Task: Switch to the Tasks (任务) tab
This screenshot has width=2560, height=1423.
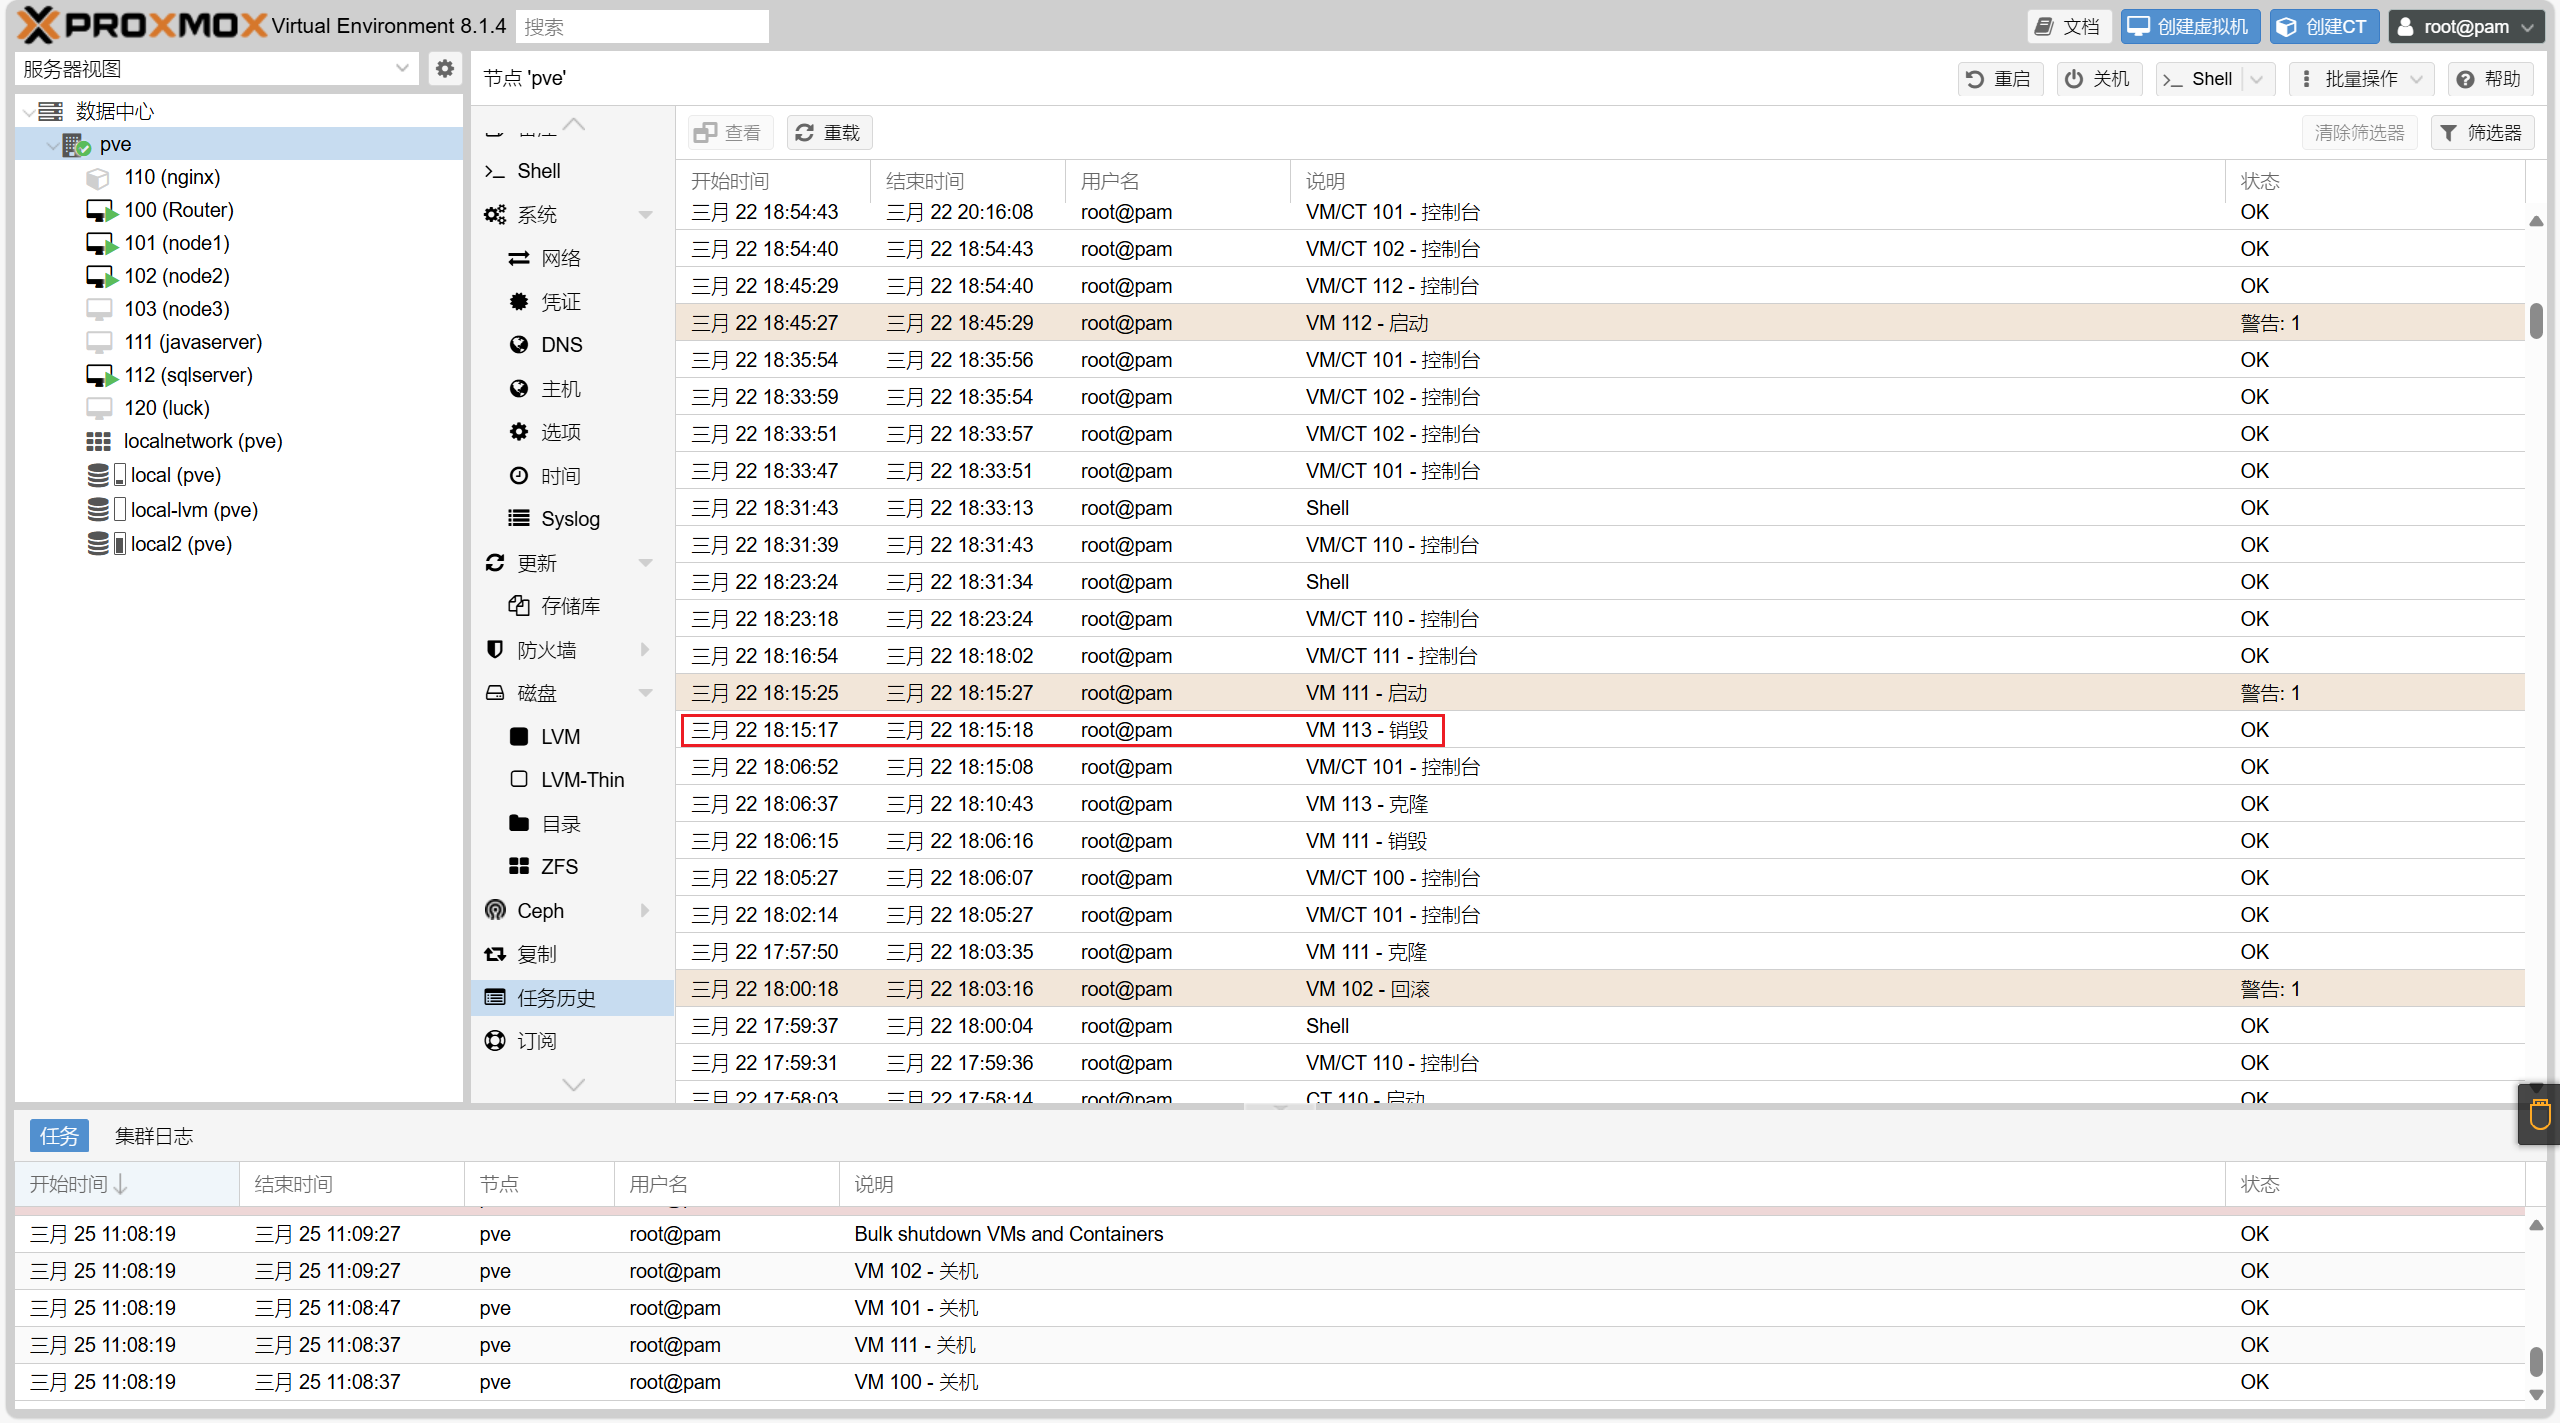Action: click(59, 1136)
